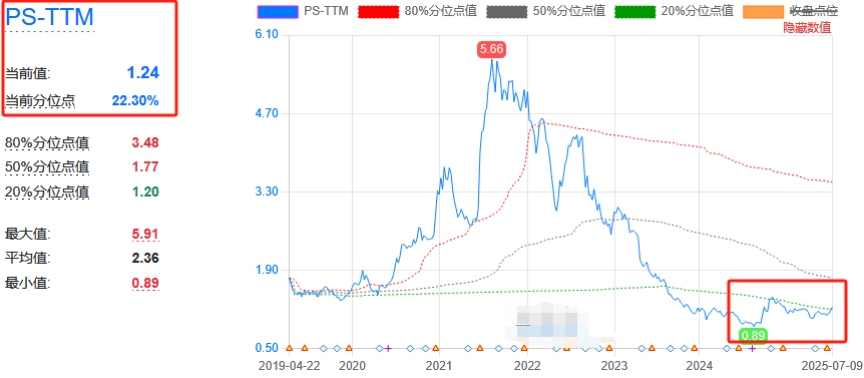
Task: Click the 最小值 label
Action: pos(27,284)
